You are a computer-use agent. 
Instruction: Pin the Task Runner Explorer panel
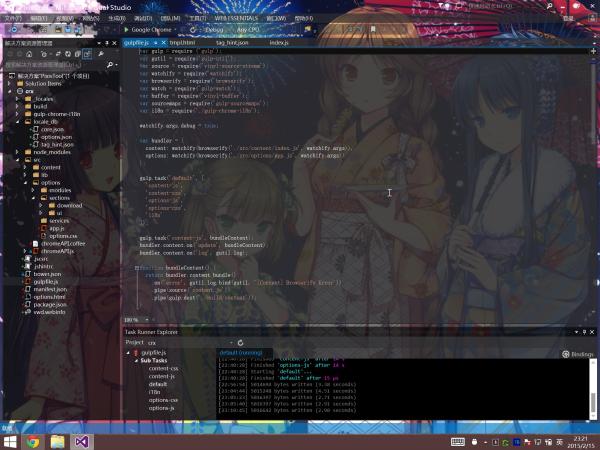(584, 332)
